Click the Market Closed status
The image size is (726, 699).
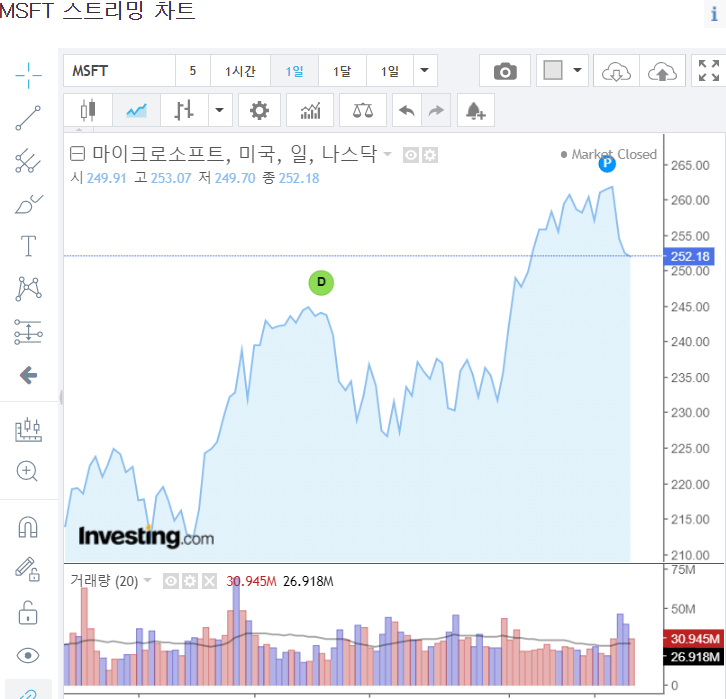[x=609, y=154]
